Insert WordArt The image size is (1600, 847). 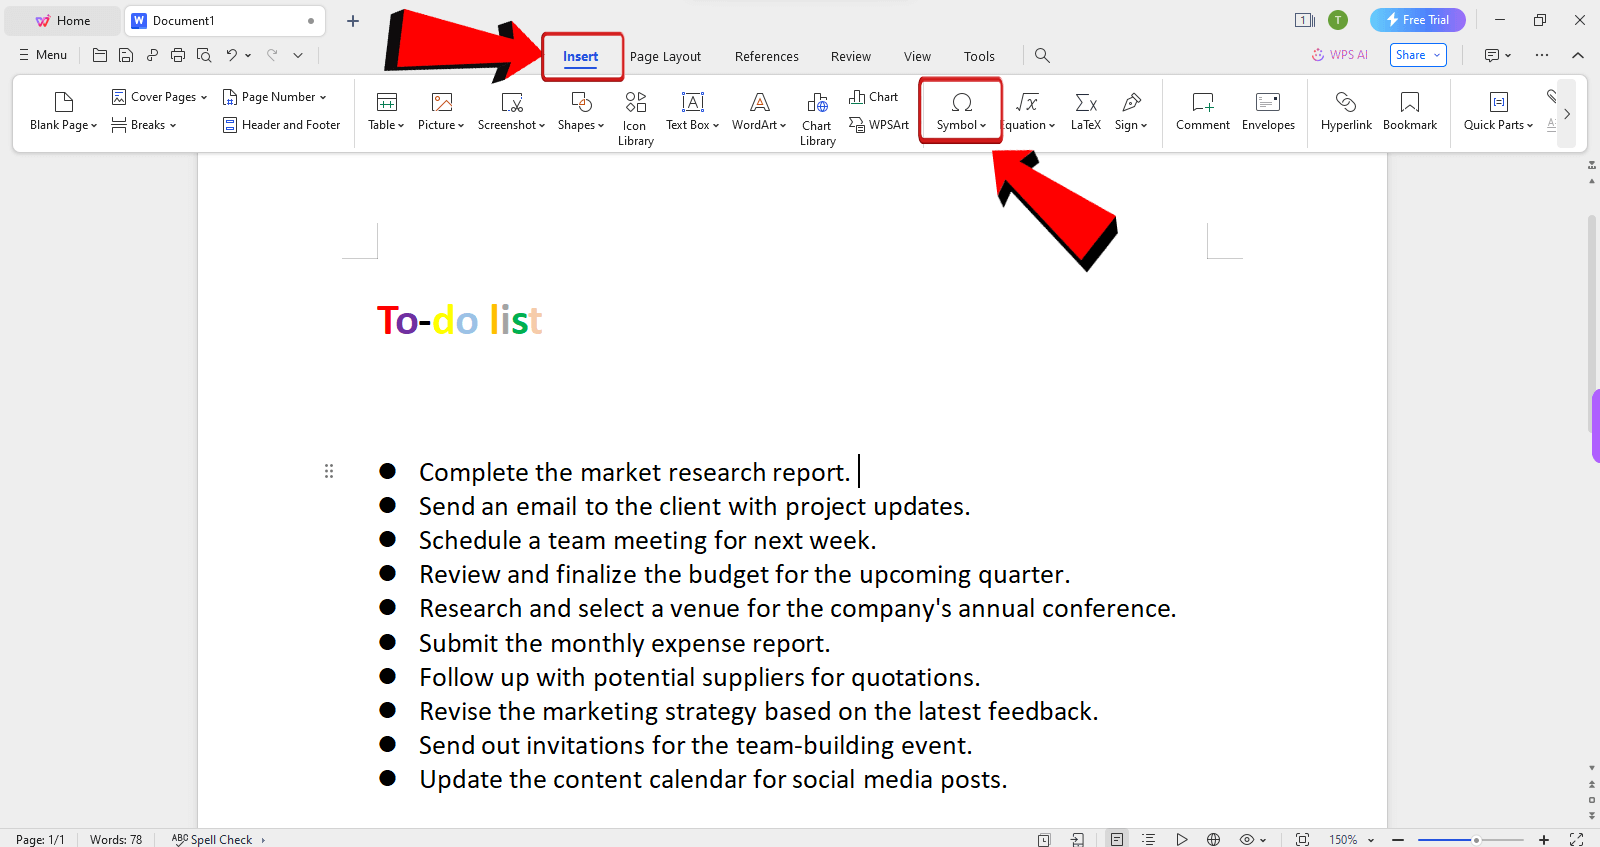(x=759, y=111)
